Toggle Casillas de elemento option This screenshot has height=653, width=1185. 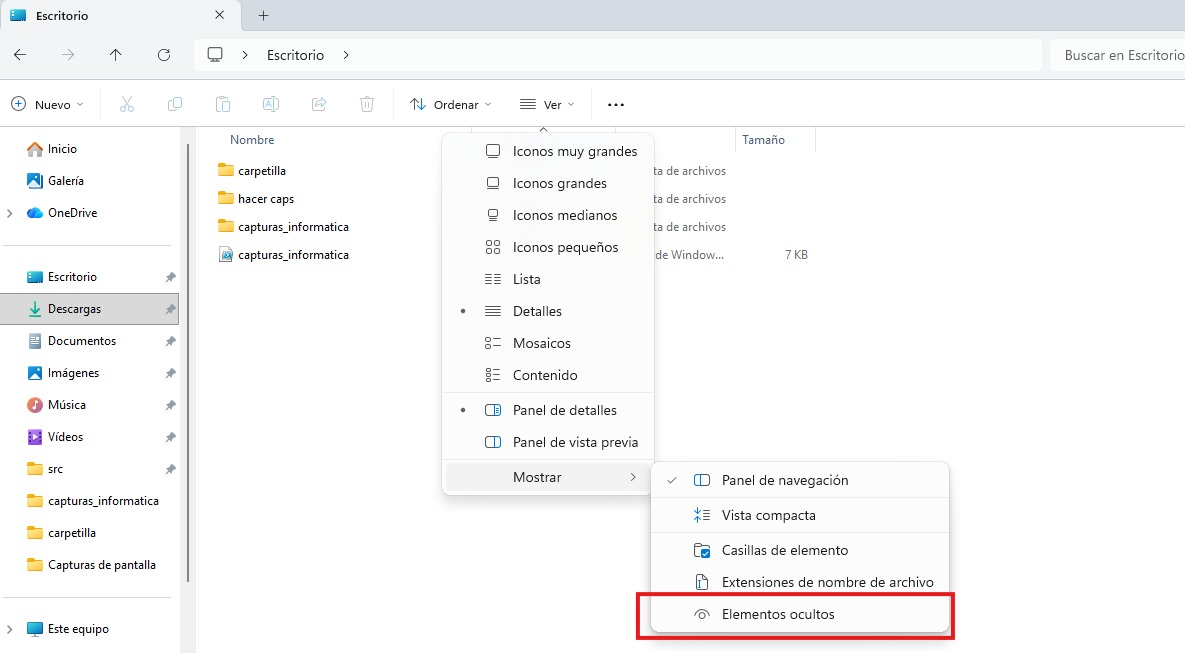click(800, 550)
